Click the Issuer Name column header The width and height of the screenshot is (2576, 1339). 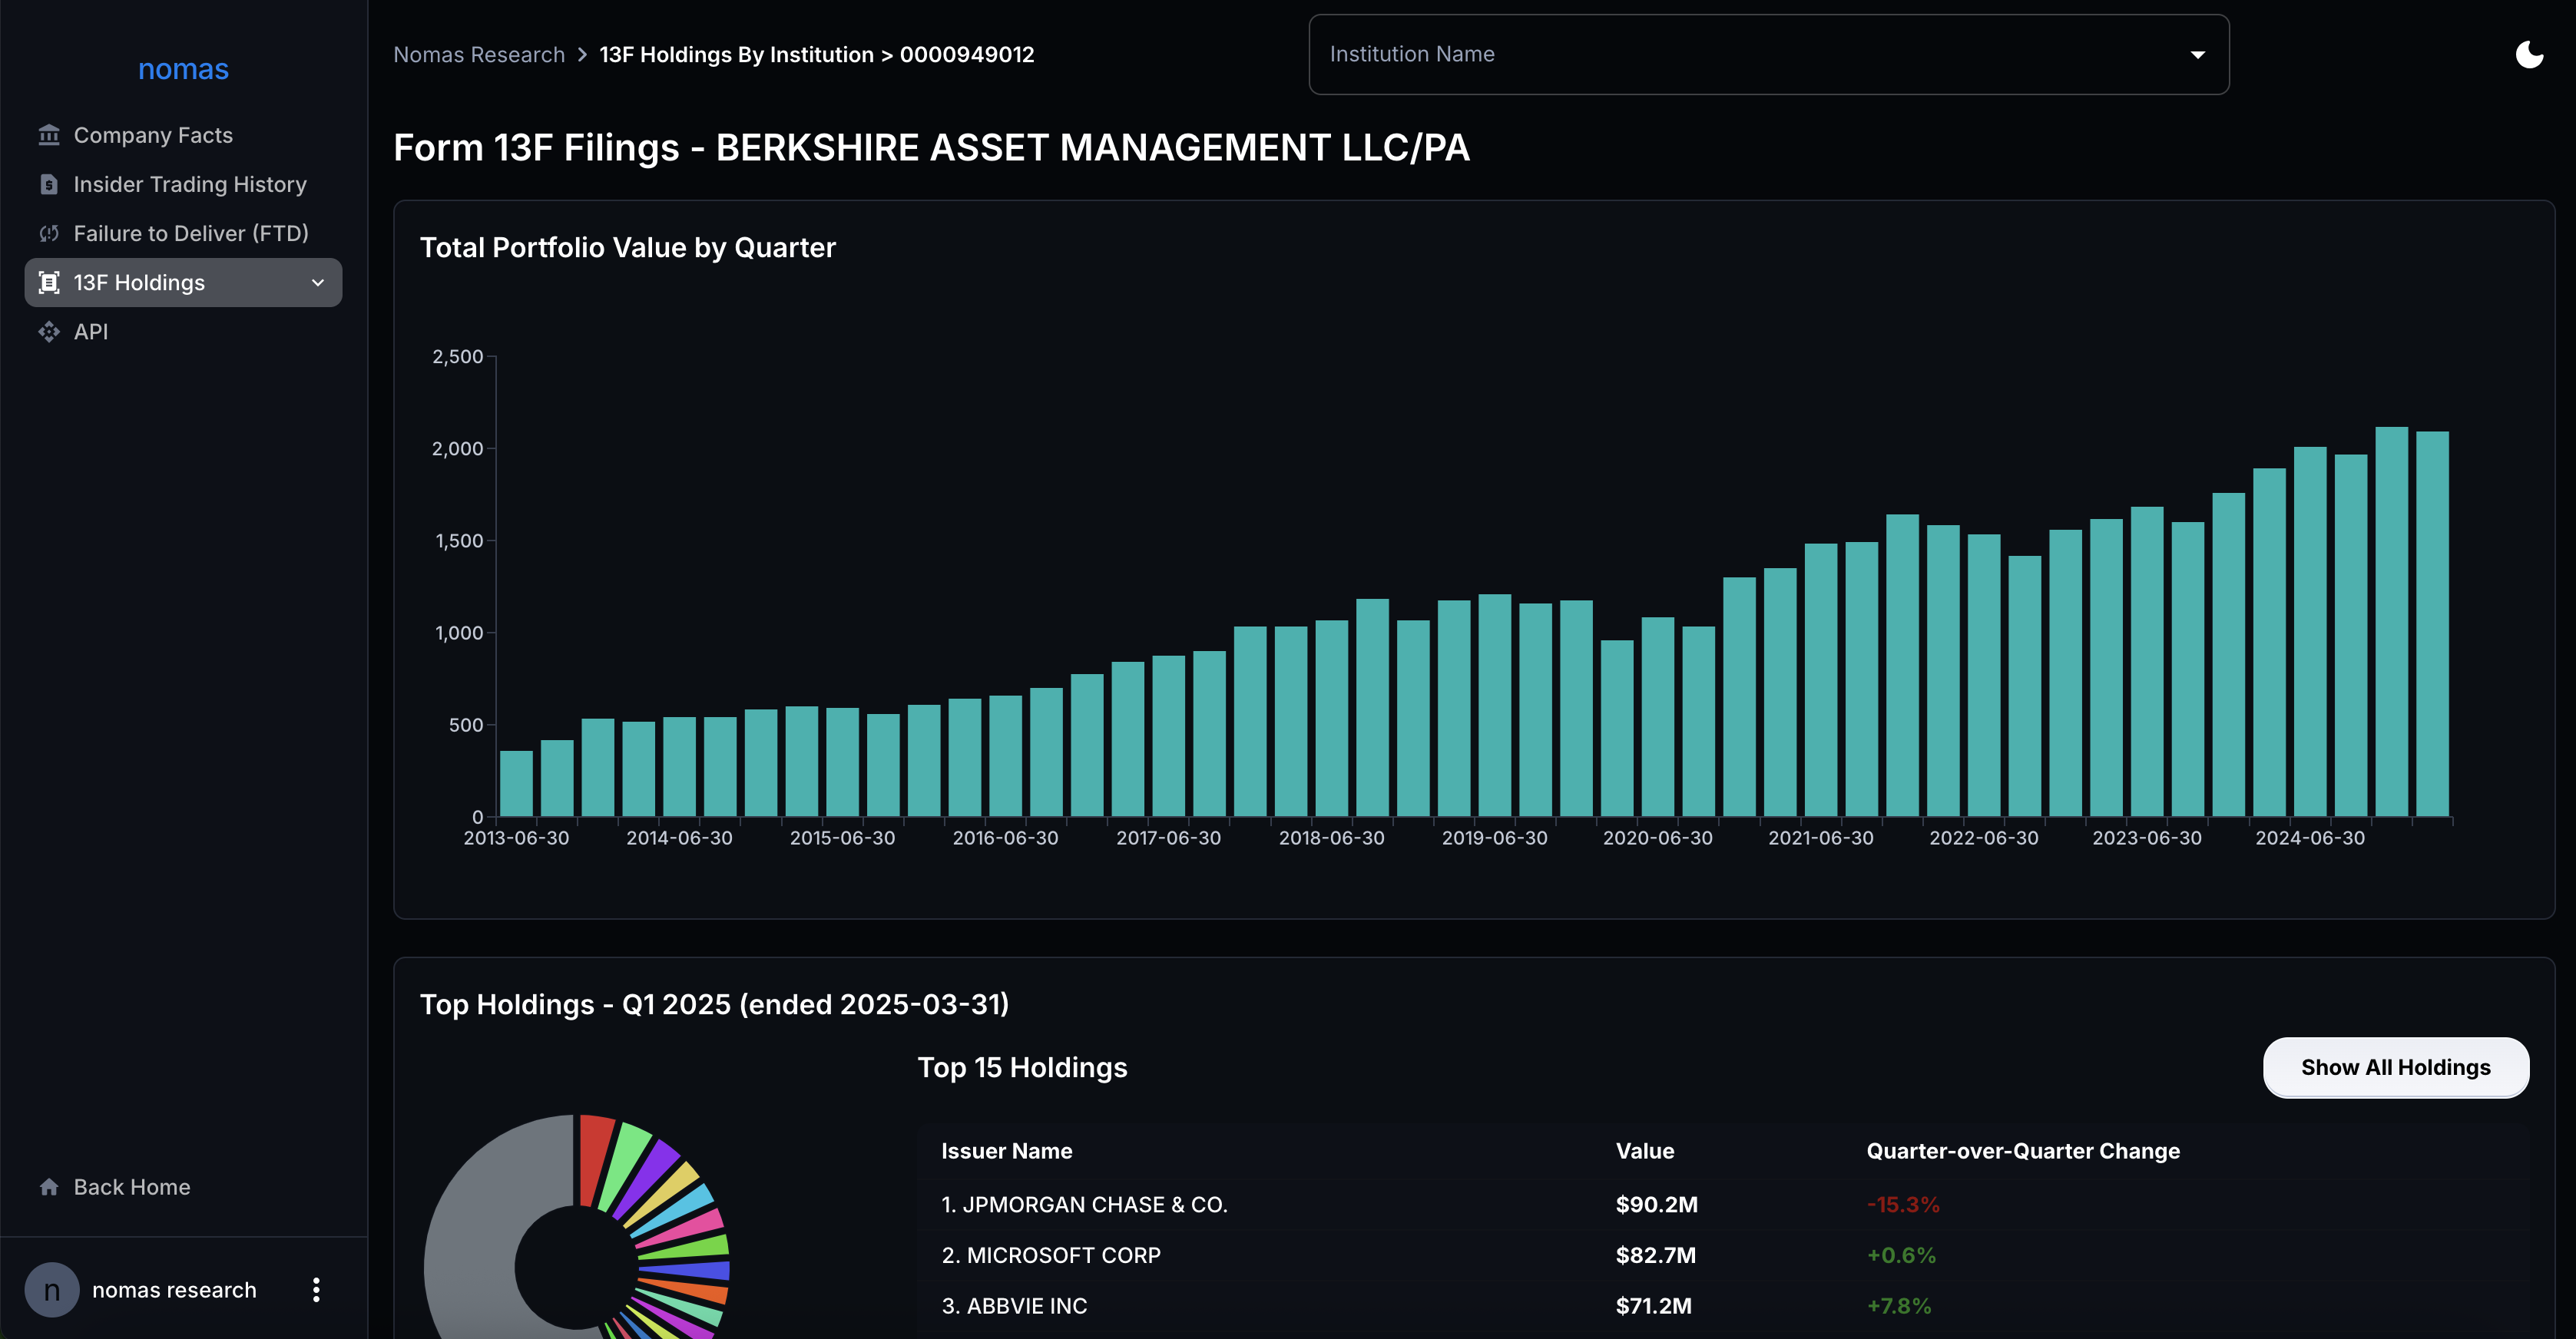coord(1006,1151)
